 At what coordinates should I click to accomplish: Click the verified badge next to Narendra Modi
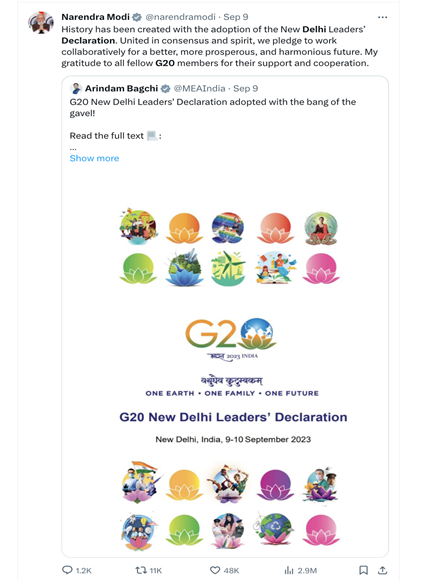click(137, 17)
